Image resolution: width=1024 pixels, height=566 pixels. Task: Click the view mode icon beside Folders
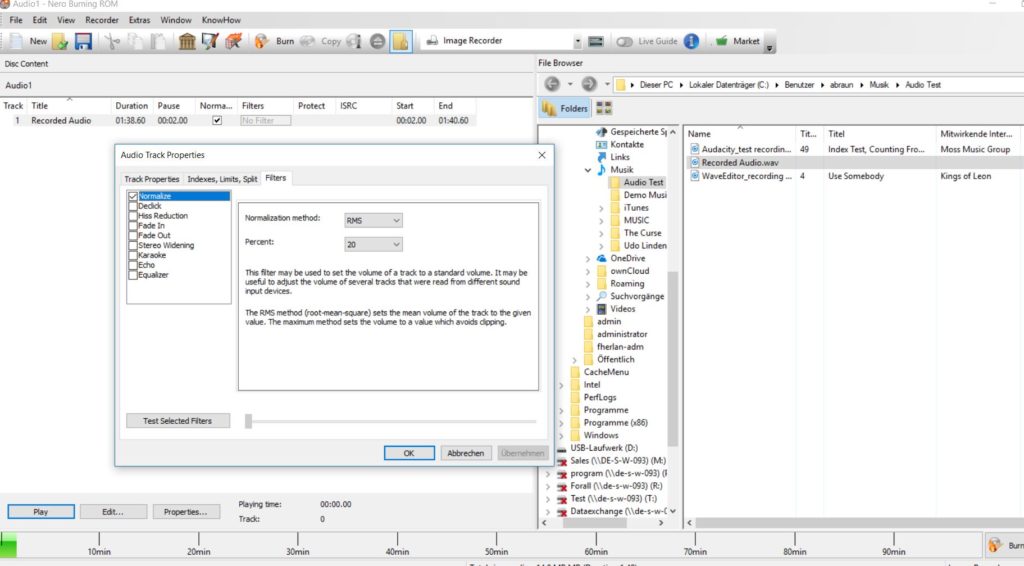(604, 108)
